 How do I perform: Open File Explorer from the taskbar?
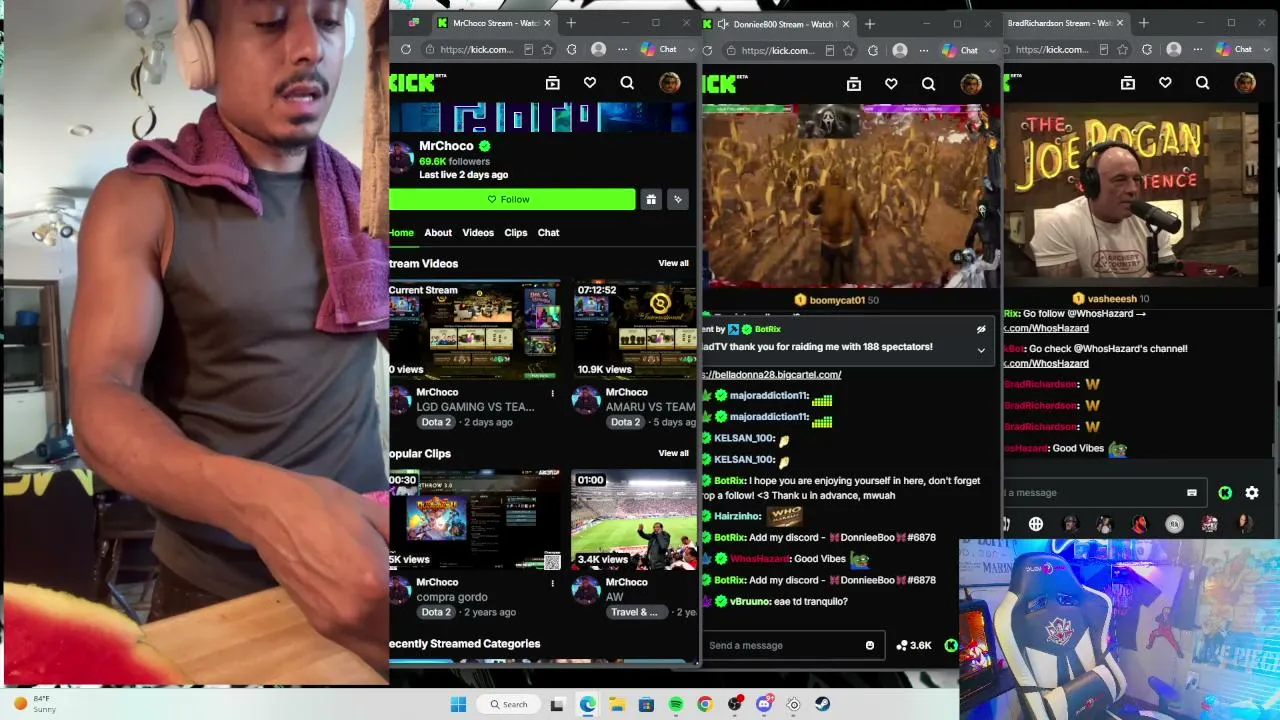tap(617, 704)
